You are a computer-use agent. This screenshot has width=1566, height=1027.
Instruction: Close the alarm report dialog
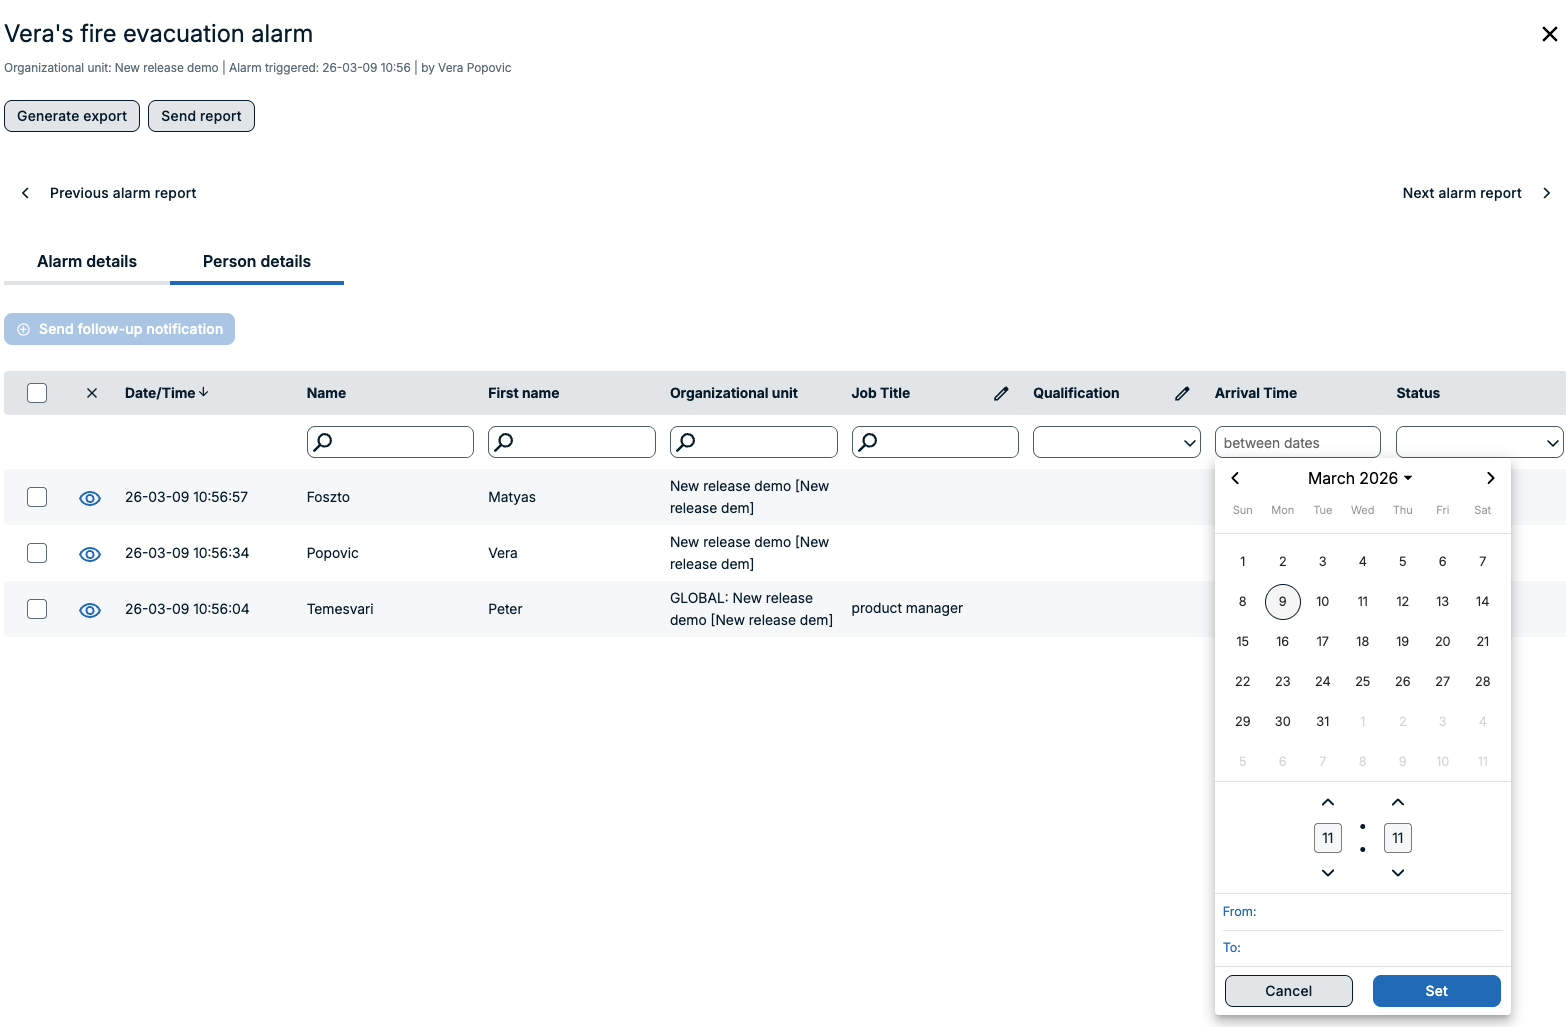(1549, 34)
